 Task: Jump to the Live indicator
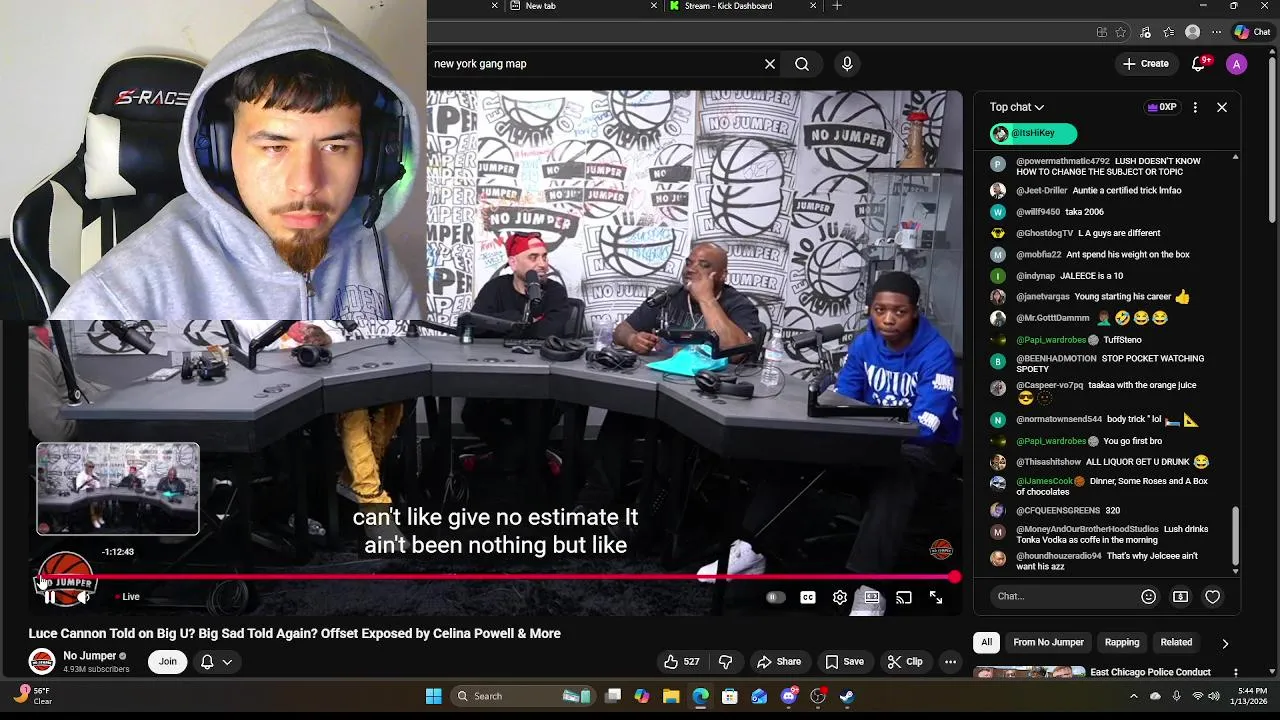click(x=127, y=597)
